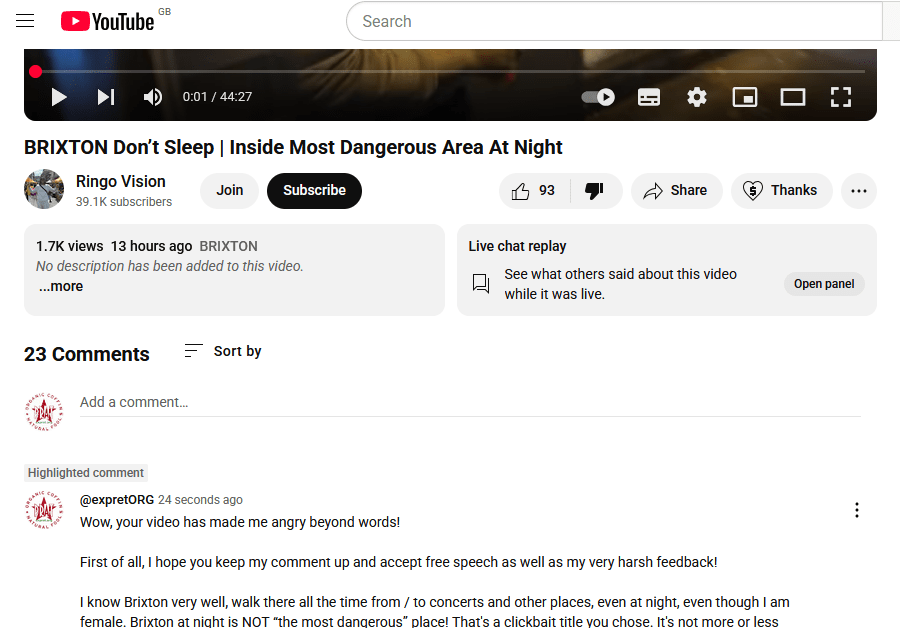Mute the video volume
The width and height of the screenshot is (900, 628).
(x=153, y=97)
